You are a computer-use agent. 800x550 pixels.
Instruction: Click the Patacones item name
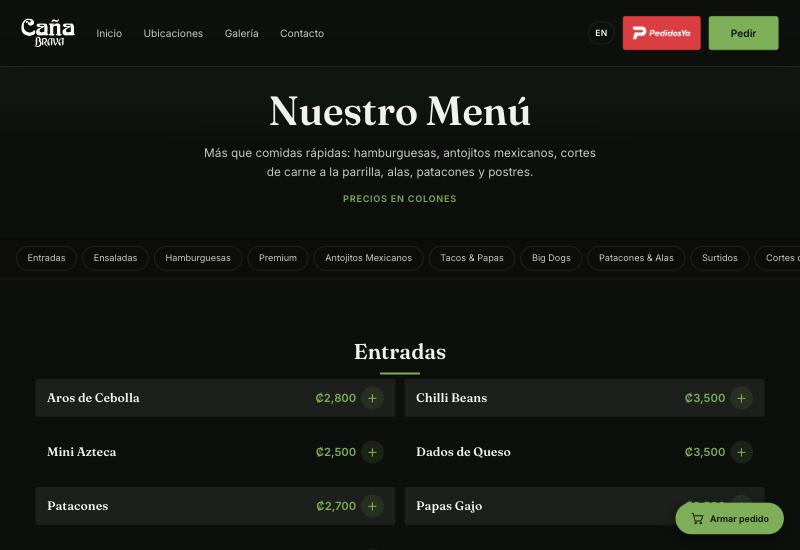coord(78,506)
